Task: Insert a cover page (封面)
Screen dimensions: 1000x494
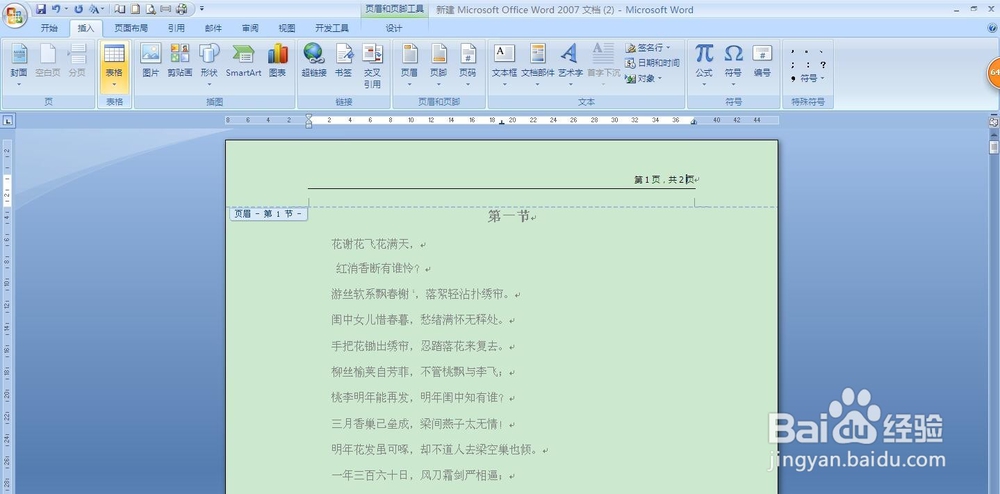Action: click(18, 65)
